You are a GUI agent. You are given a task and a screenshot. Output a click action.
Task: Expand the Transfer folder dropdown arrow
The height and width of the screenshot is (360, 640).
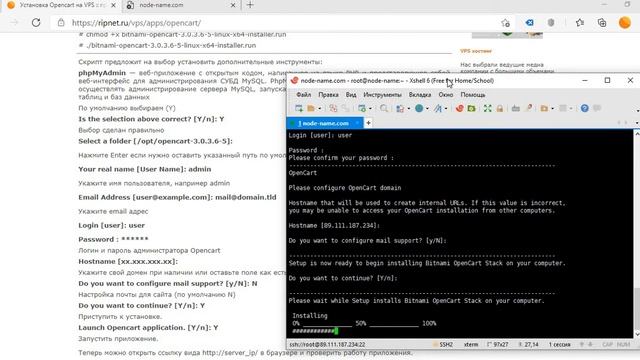click(x=552, y=109)
